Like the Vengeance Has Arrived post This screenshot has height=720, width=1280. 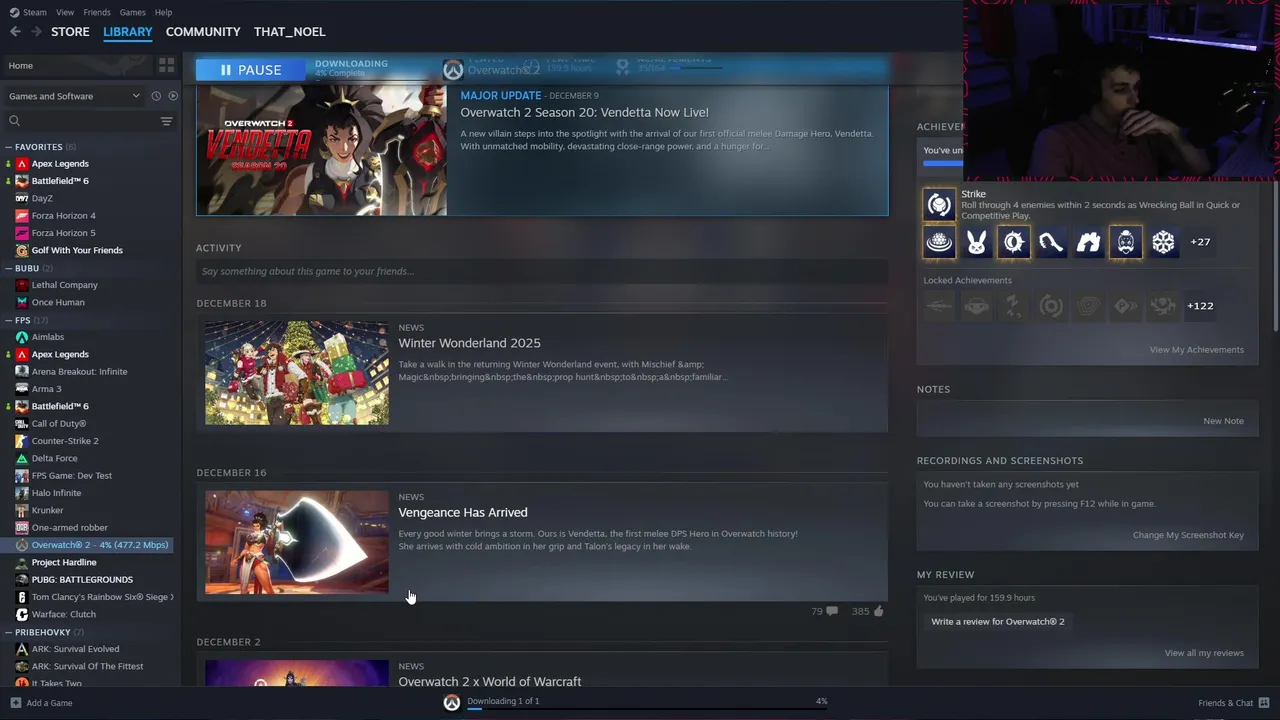click(x=868, y=611)
